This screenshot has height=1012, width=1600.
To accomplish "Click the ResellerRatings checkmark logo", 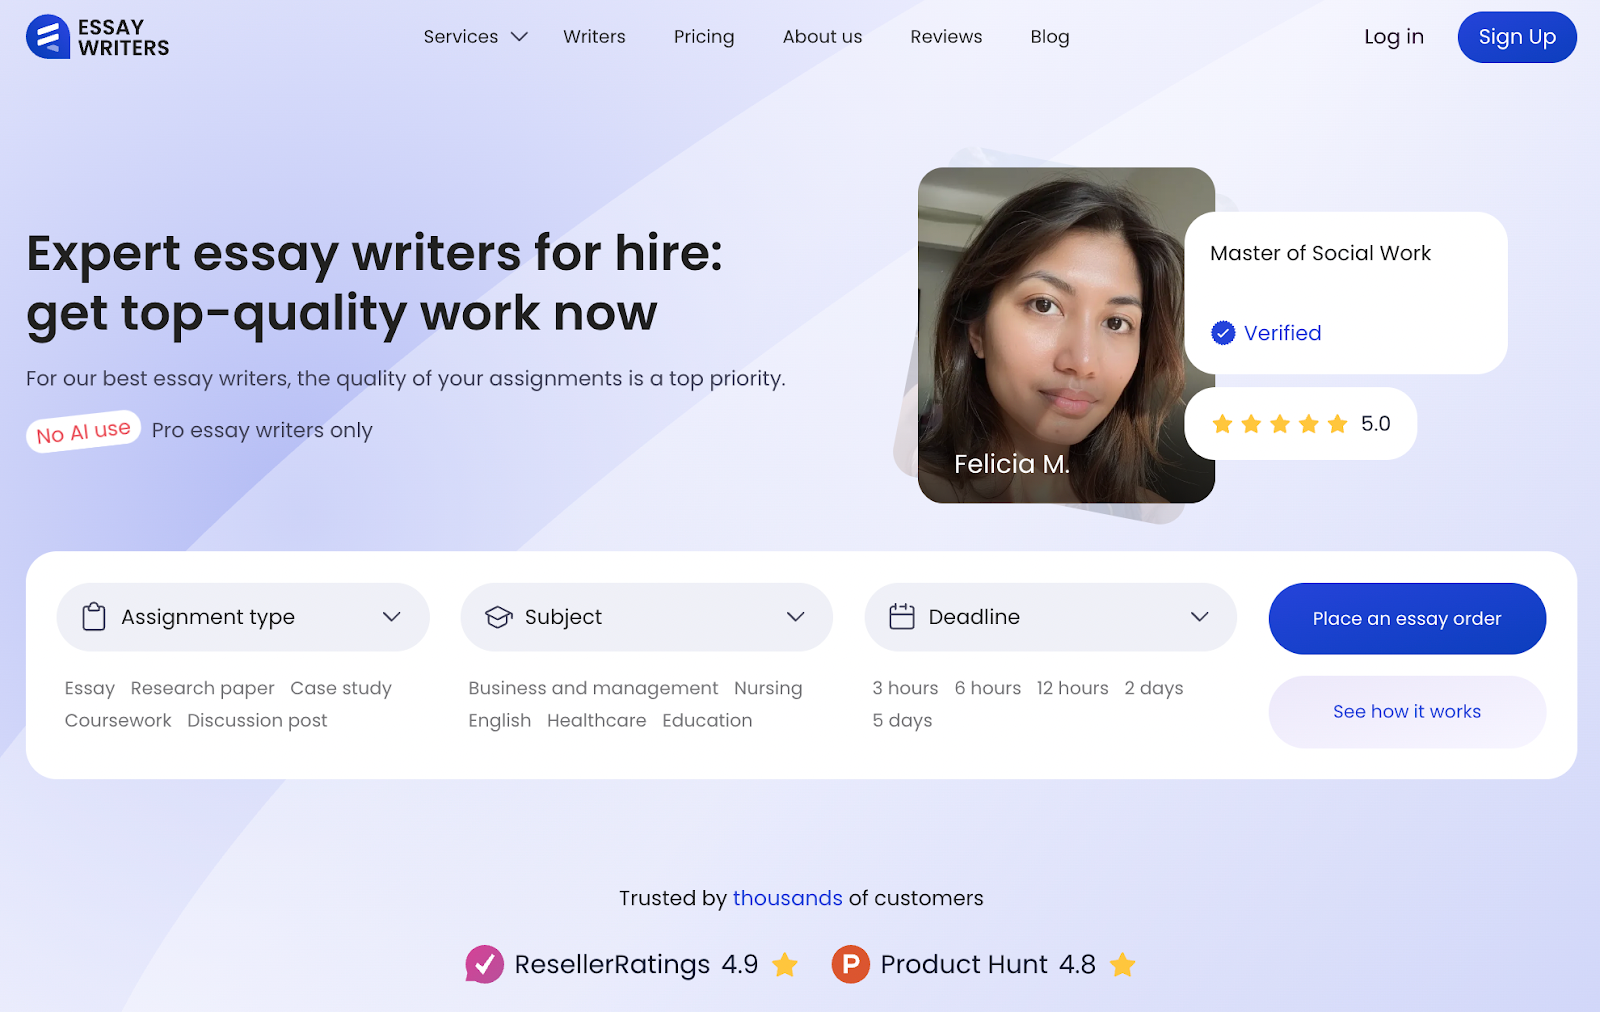I will click(485, 964).
